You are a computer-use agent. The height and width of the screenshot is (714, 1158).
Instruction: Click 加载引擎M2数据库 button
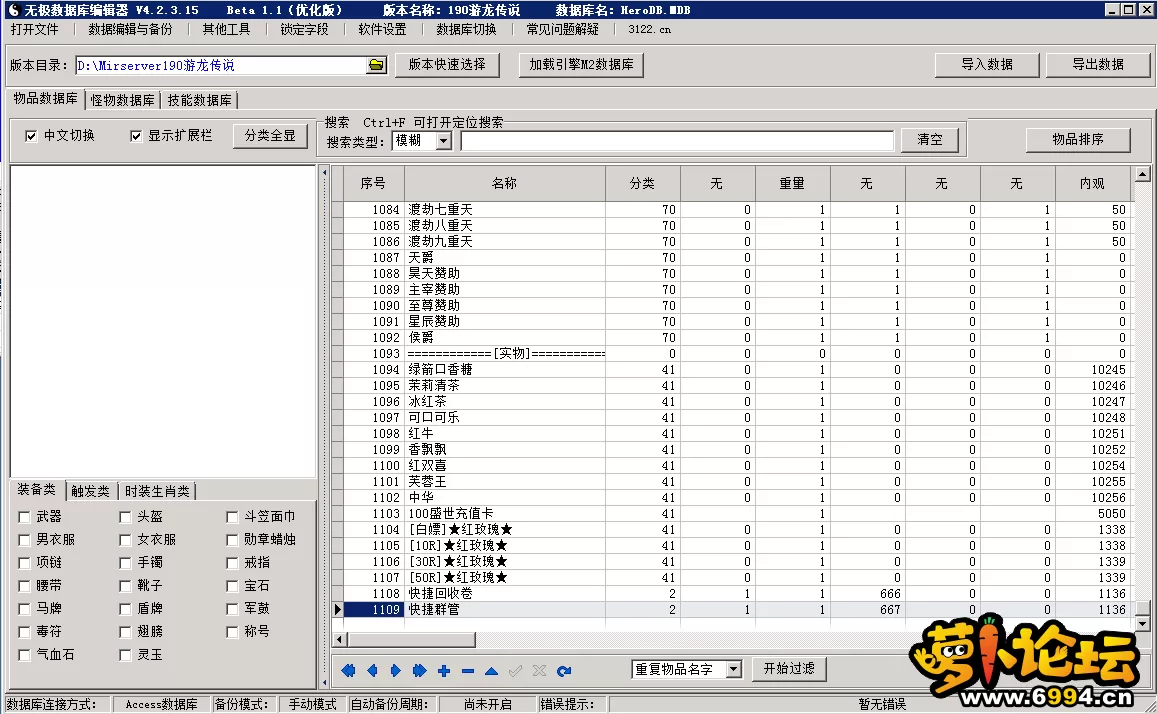(x=581, y=64)
